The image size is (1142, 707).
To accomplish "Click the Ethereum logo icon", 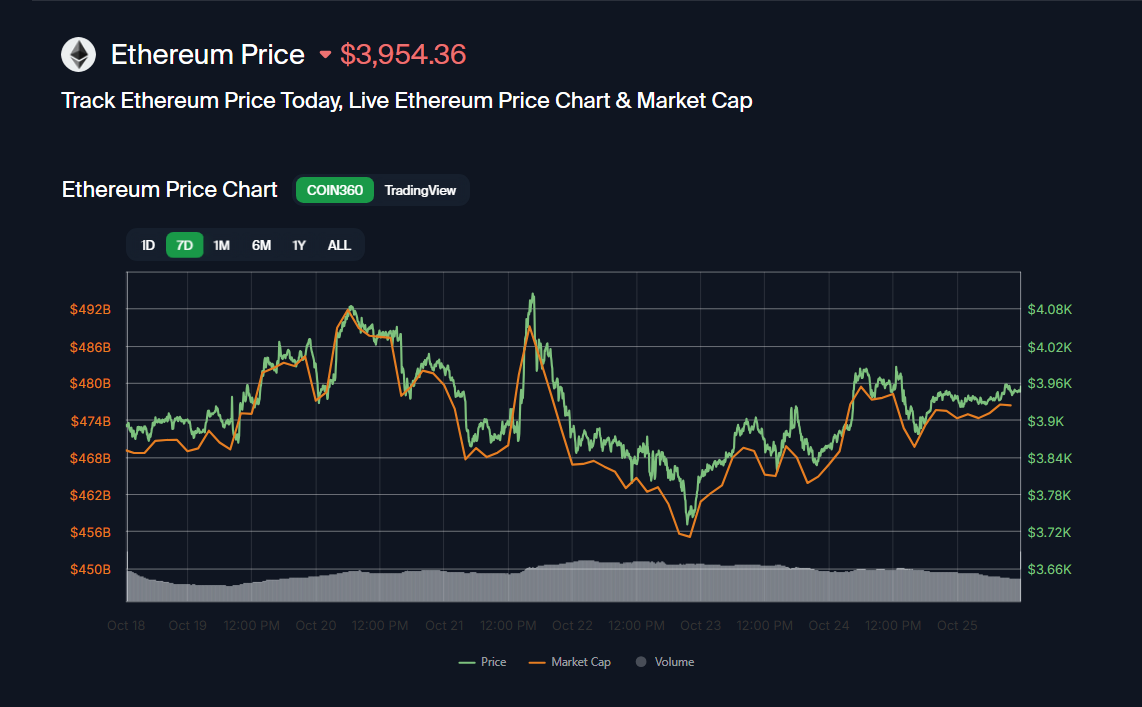I will 77,54.
